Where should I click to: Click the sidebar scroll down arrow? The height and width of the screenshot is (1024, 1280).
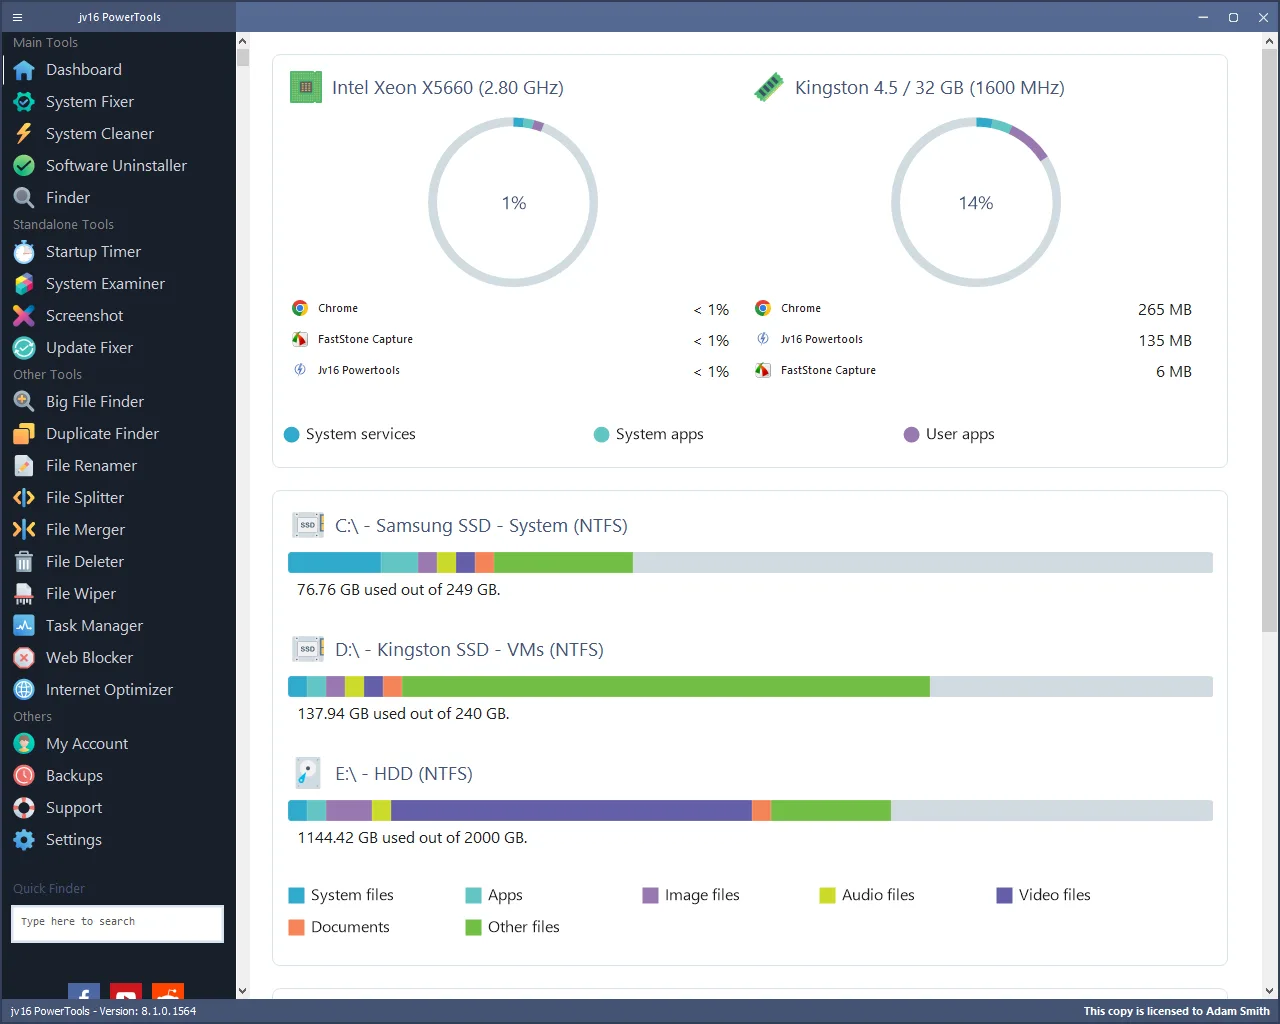(x=242, y=991)
